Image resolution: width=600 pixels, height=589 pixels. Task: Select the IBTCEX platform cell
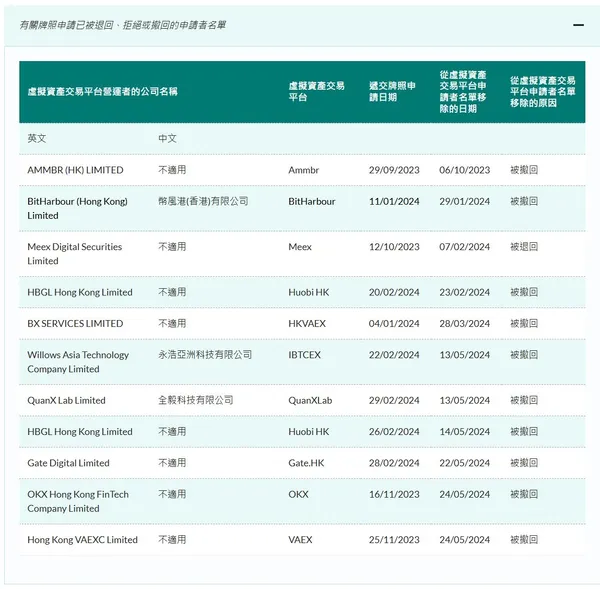[305, 355]
